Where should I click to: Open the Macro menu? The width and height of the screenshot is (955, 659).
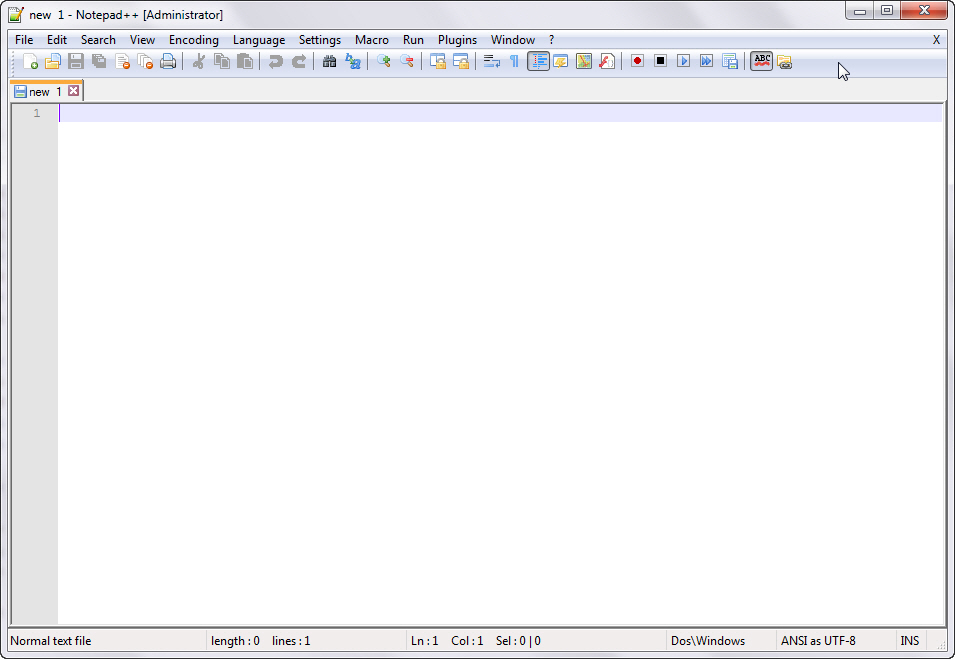coord(372,40)
